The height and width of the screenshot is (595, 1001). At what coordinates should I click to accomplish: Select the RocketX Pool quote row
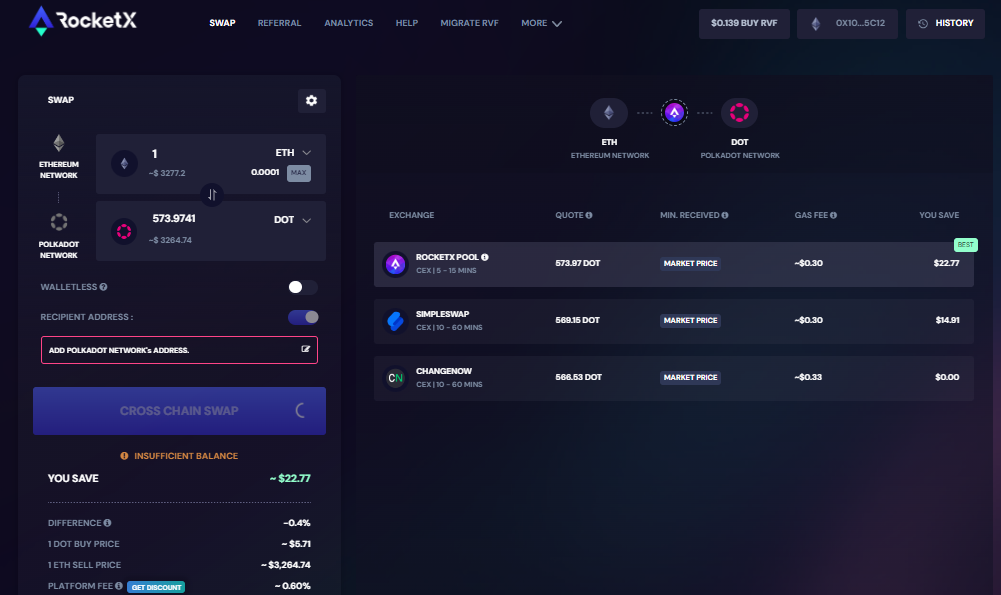[x=674, y=264]
